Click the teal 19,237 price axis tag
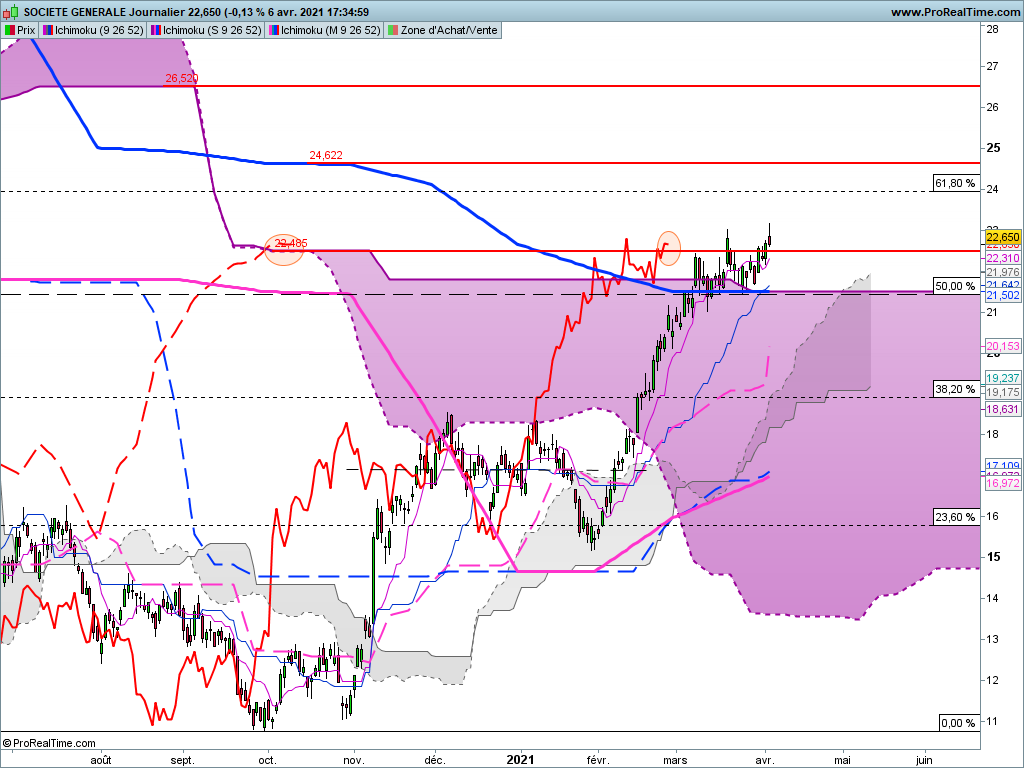The width and height of the screenshot is (1024, 768). click(x=1002, y=378)
